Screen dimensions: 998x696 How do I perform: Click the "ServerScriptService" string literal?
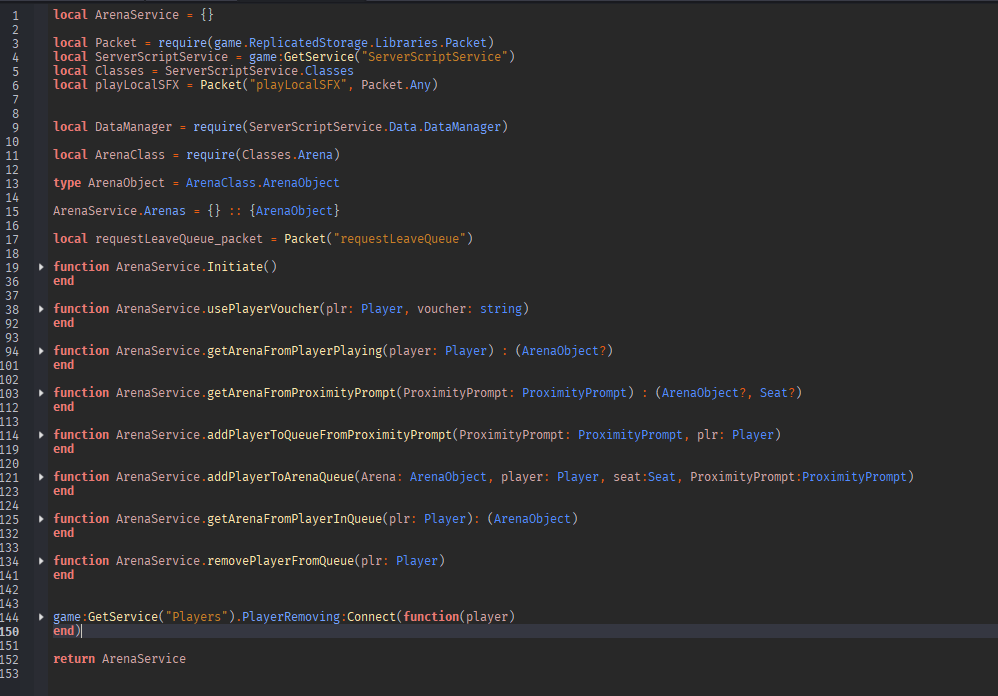point(434,57)
